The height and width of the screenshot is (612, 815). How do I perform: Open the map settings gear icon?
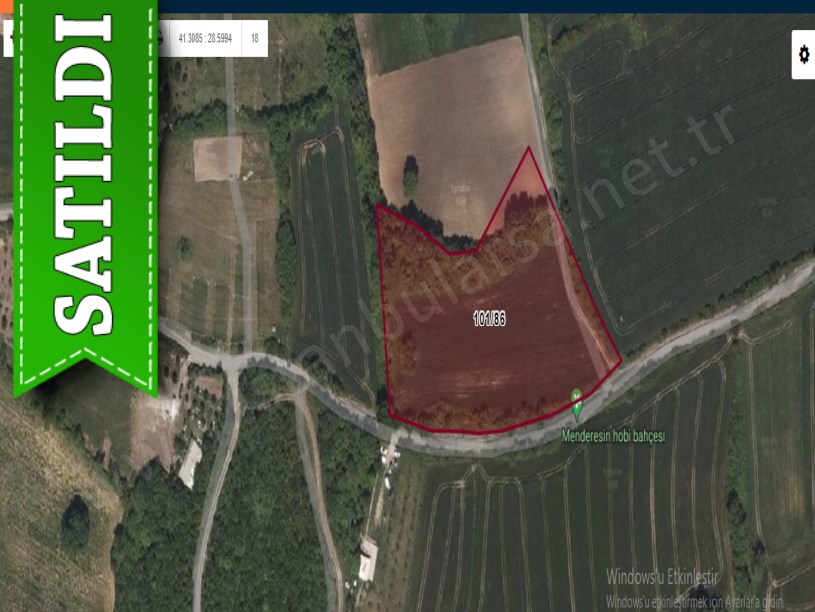point(804,55)
